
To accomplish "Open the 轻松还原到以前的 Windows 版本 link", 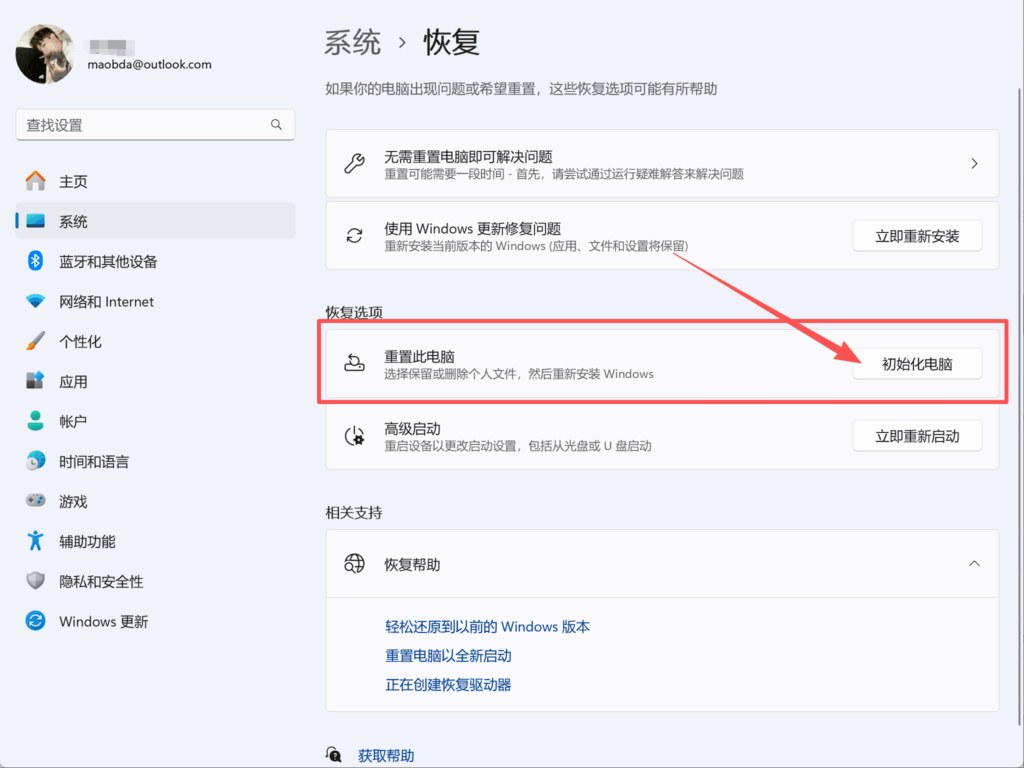I will coord(487,626).
